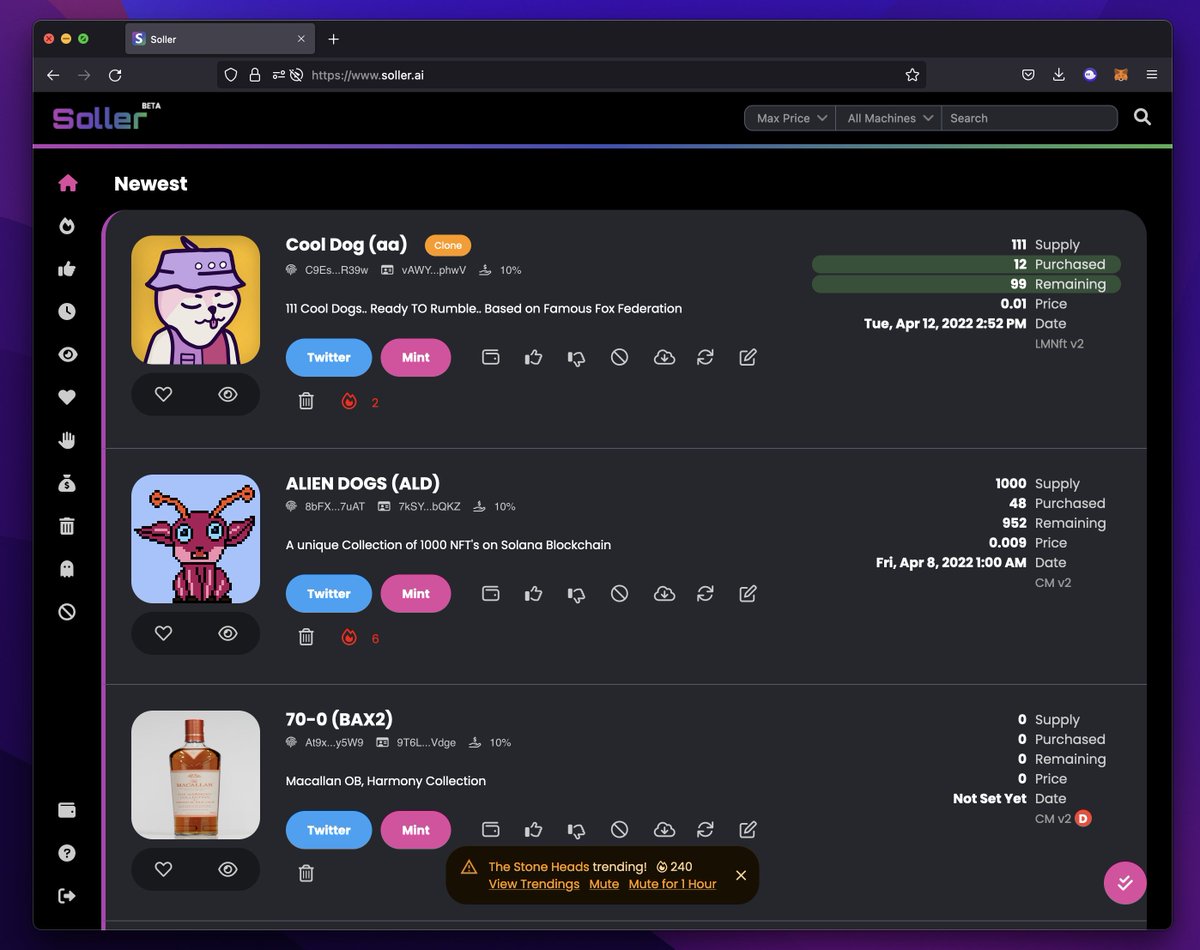Viewport: 1200px width, 950px height.
Task: Open trending listings via the flame sidebar icon
Action: [x=66, y=226]
